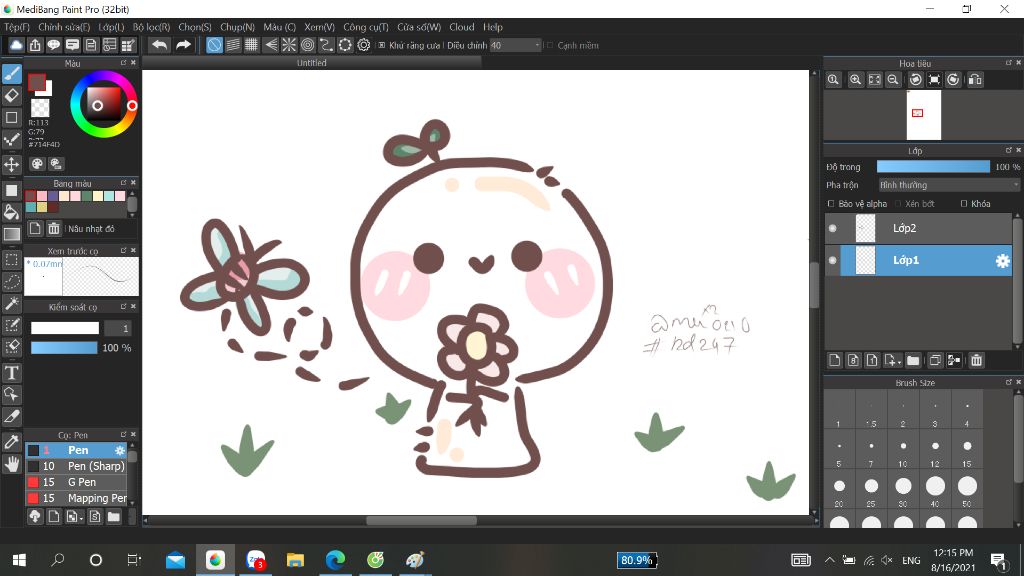Enable the Xén bớt checkbox

point(899,204)
